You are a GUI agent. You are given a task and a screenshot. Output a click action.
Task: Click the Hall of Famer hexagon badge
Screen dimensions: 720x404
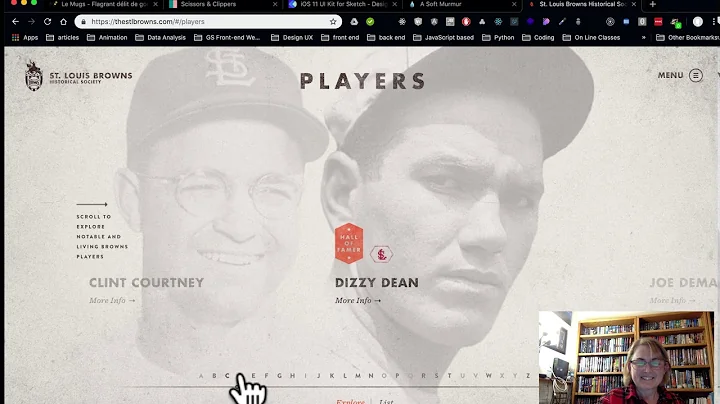[x=349, y=243]
